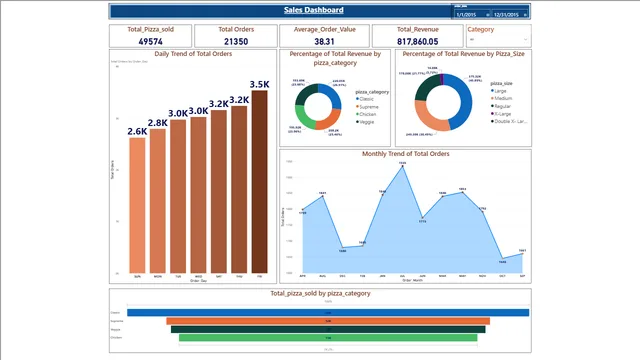
Task: Select Medium in pizza_size legend
Action: [x=501, y=98]
